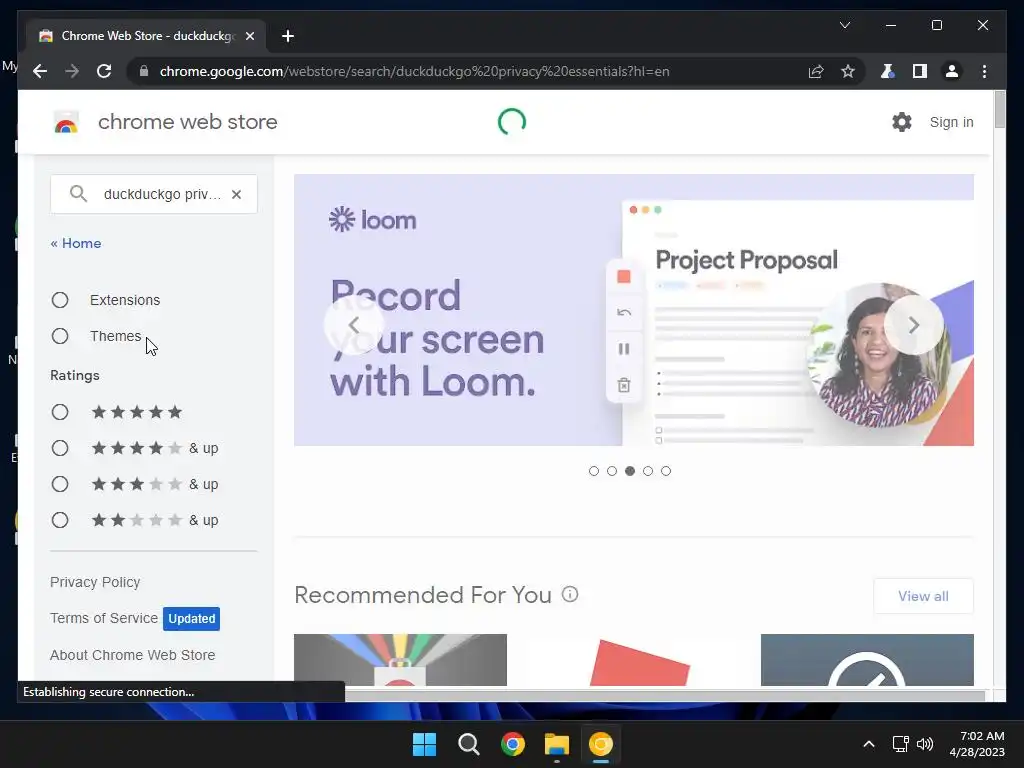Open the Terms of Service link

104,618
